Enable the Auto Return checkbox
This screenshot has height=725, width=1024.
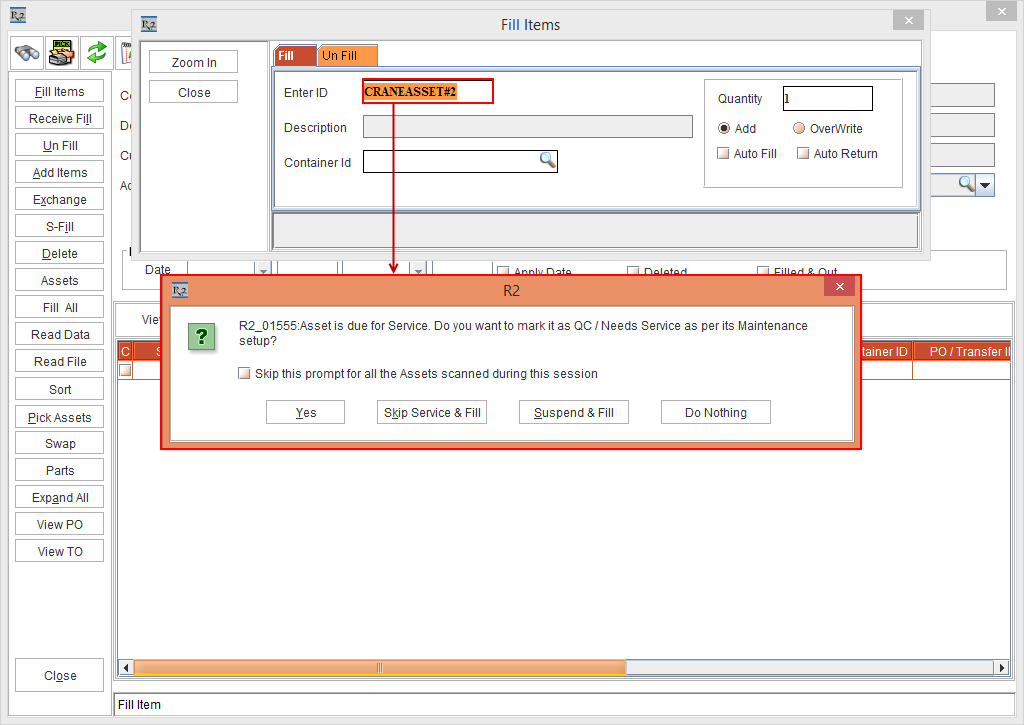(803, 153)
